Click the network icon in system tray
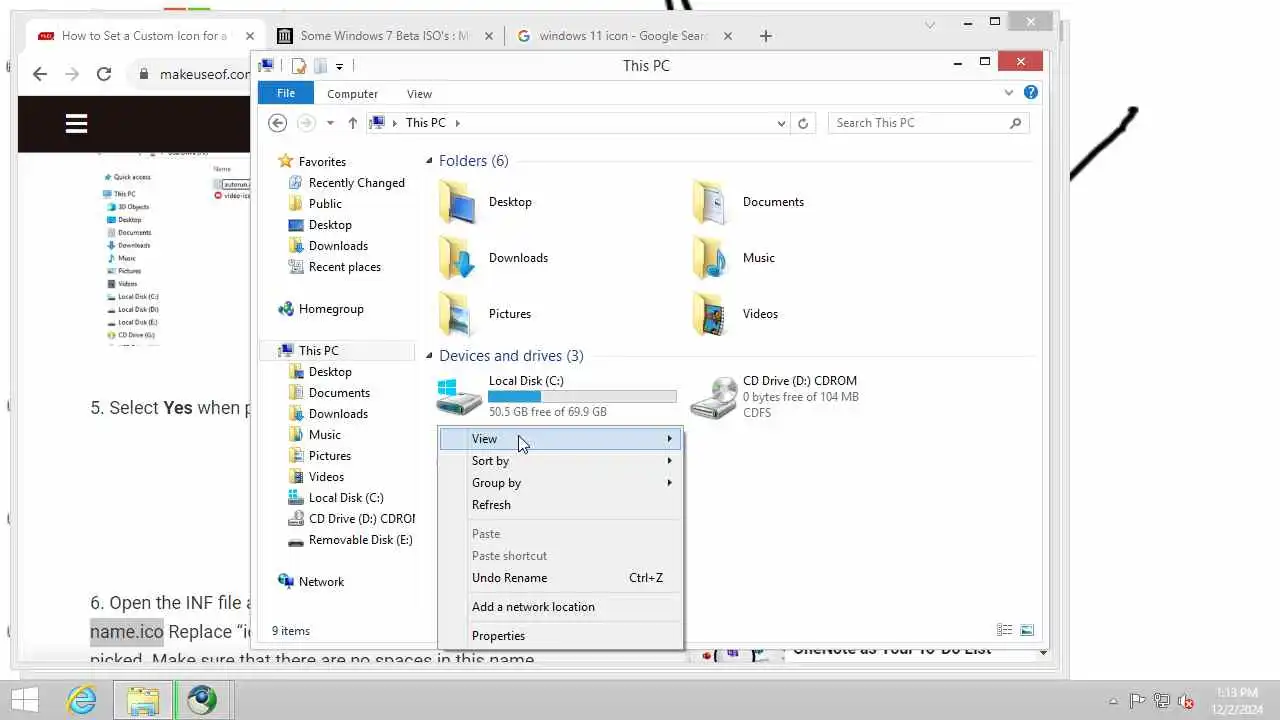Viewport: 1280px width, 720px height. (x=1161, y=701)
